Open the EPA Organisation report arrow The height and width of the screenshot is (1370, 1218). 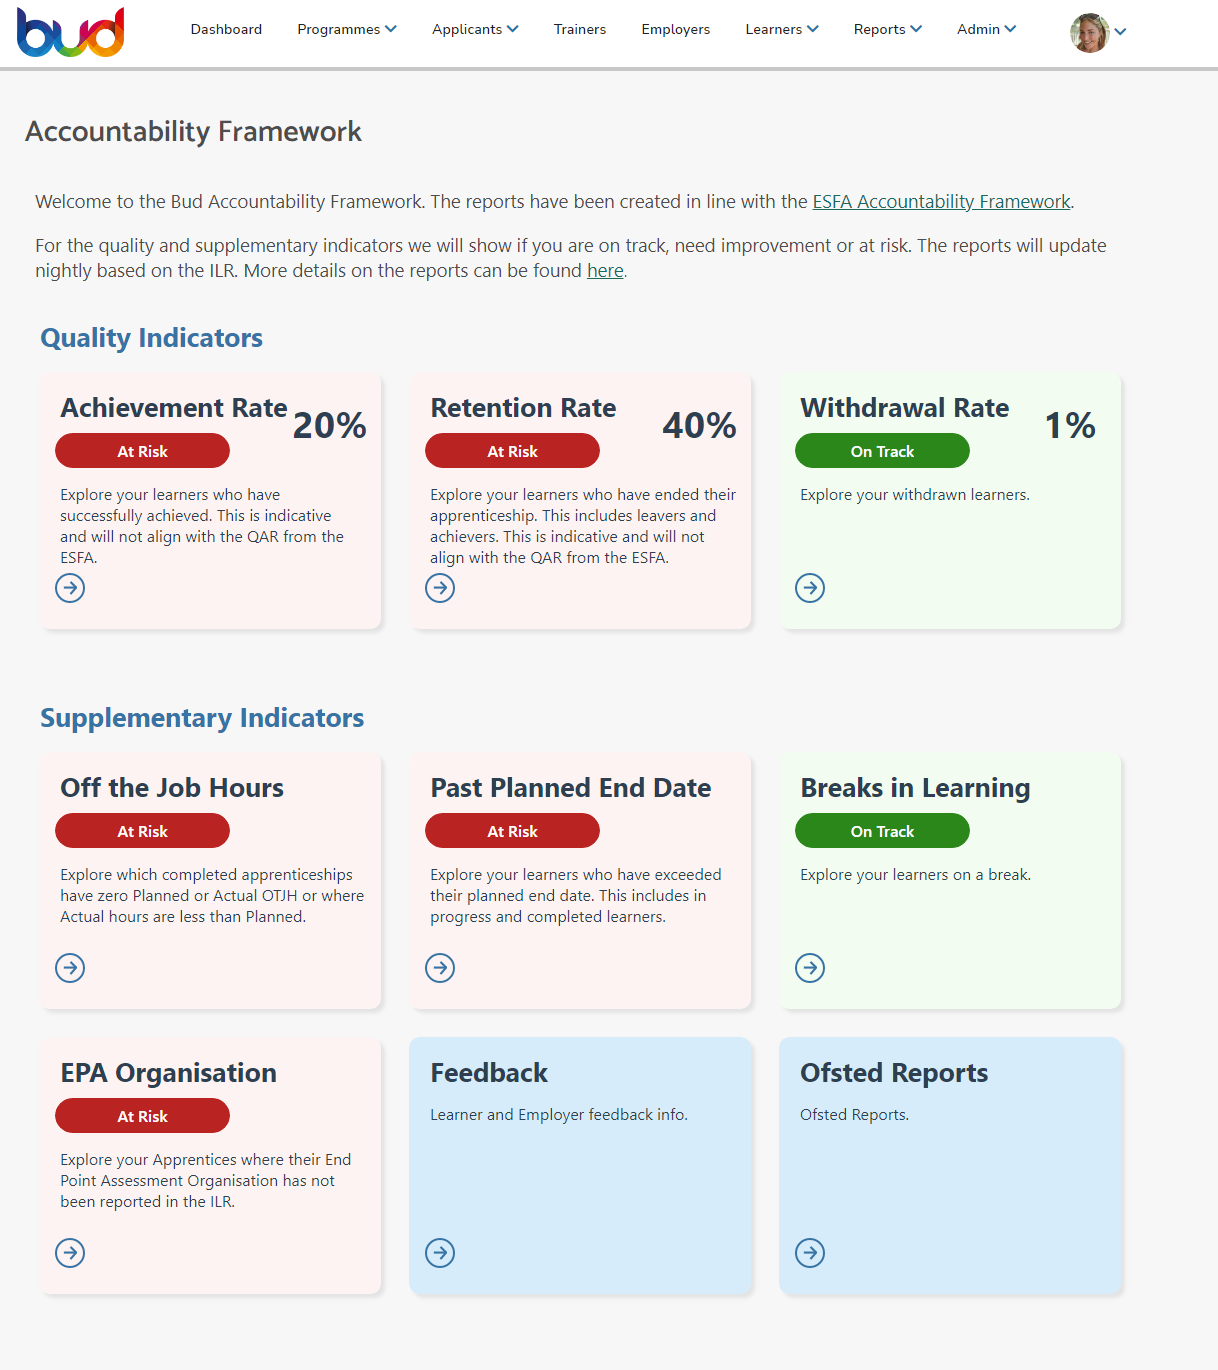[x=69, y=1253]
